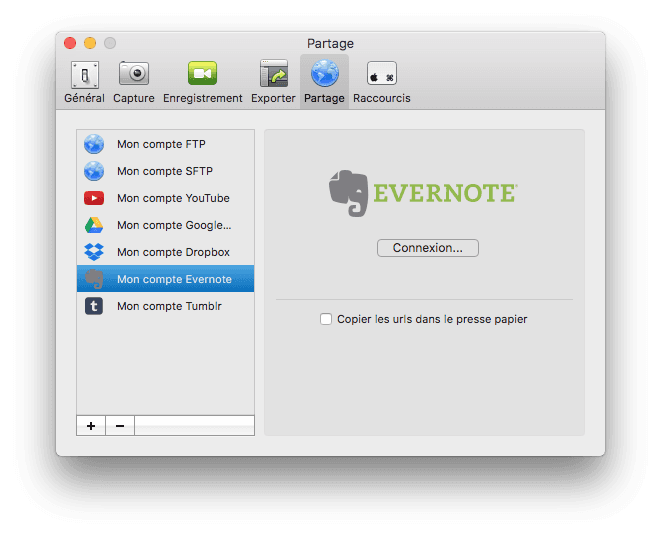
Task: Switch to the Raccourcis tab label
Action: pyautogui.click(x=382, y=98)
